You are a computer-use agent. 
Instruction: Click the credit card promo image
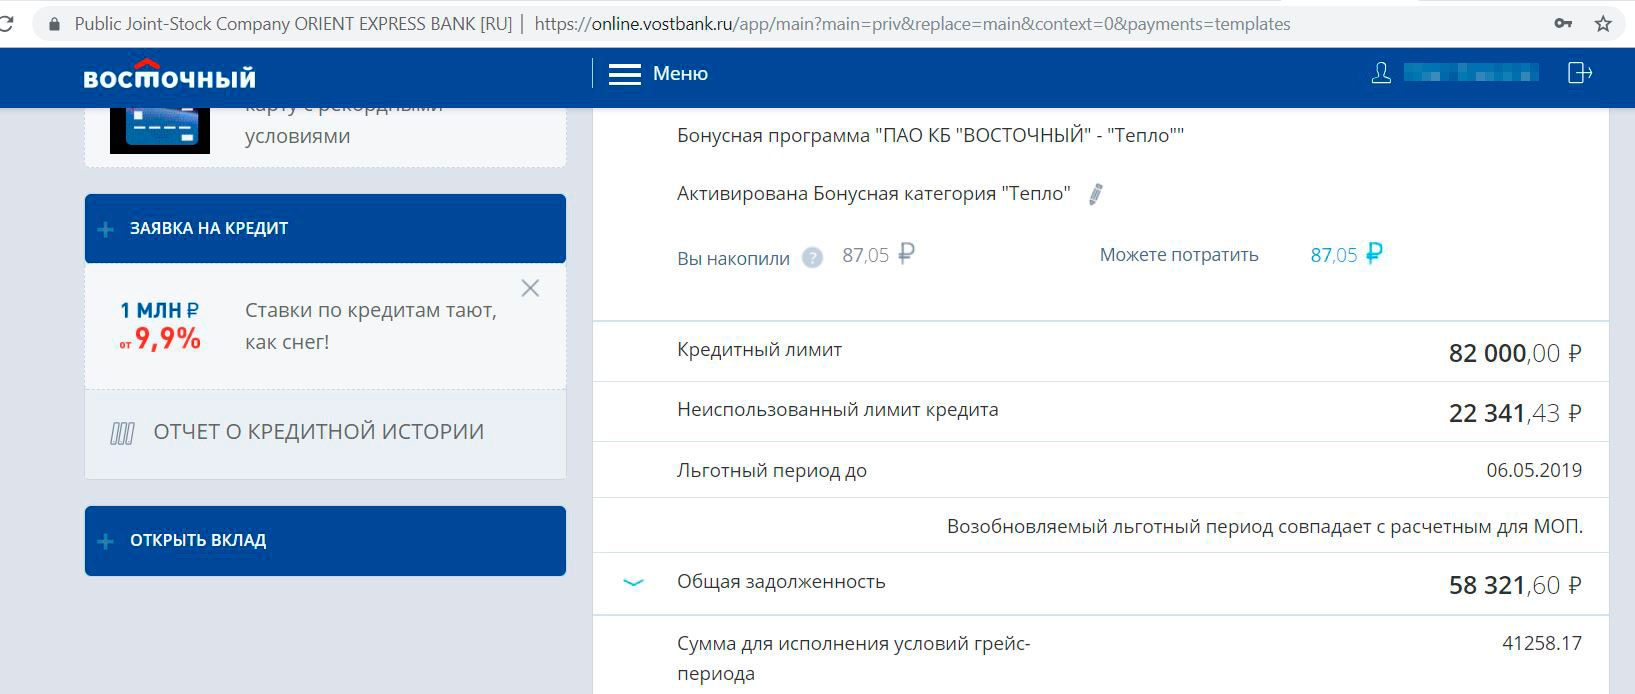(160, 128)
